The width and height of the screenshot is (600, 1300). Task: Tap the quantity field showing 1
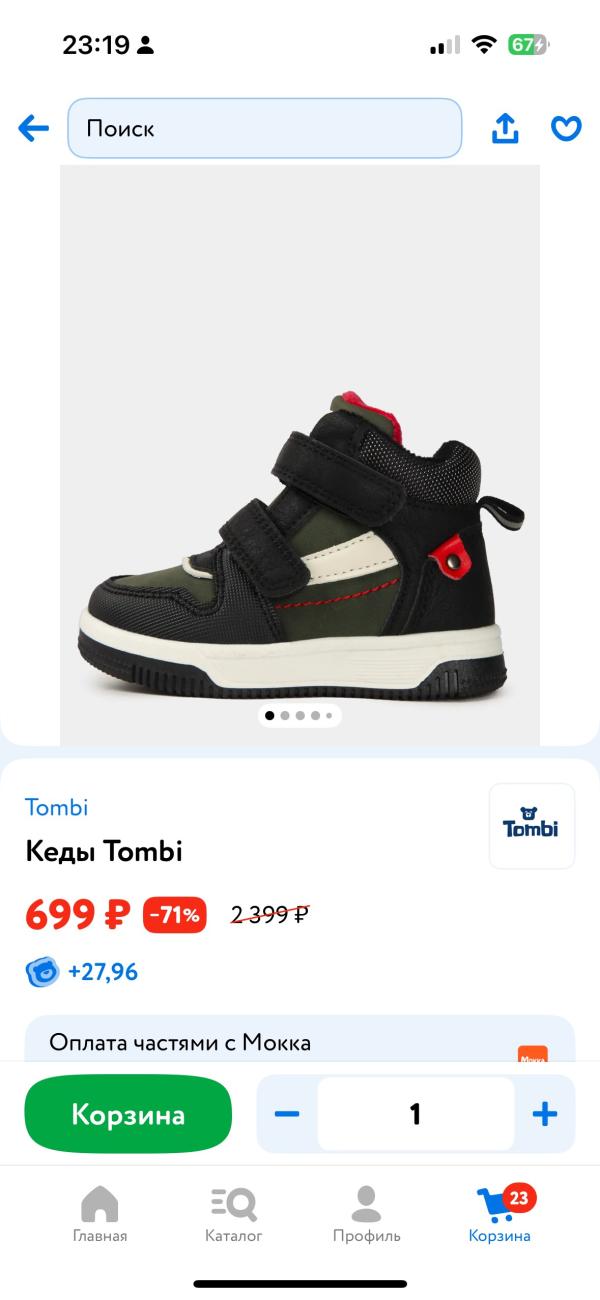pyautogui.click(x=416, y=1114)
